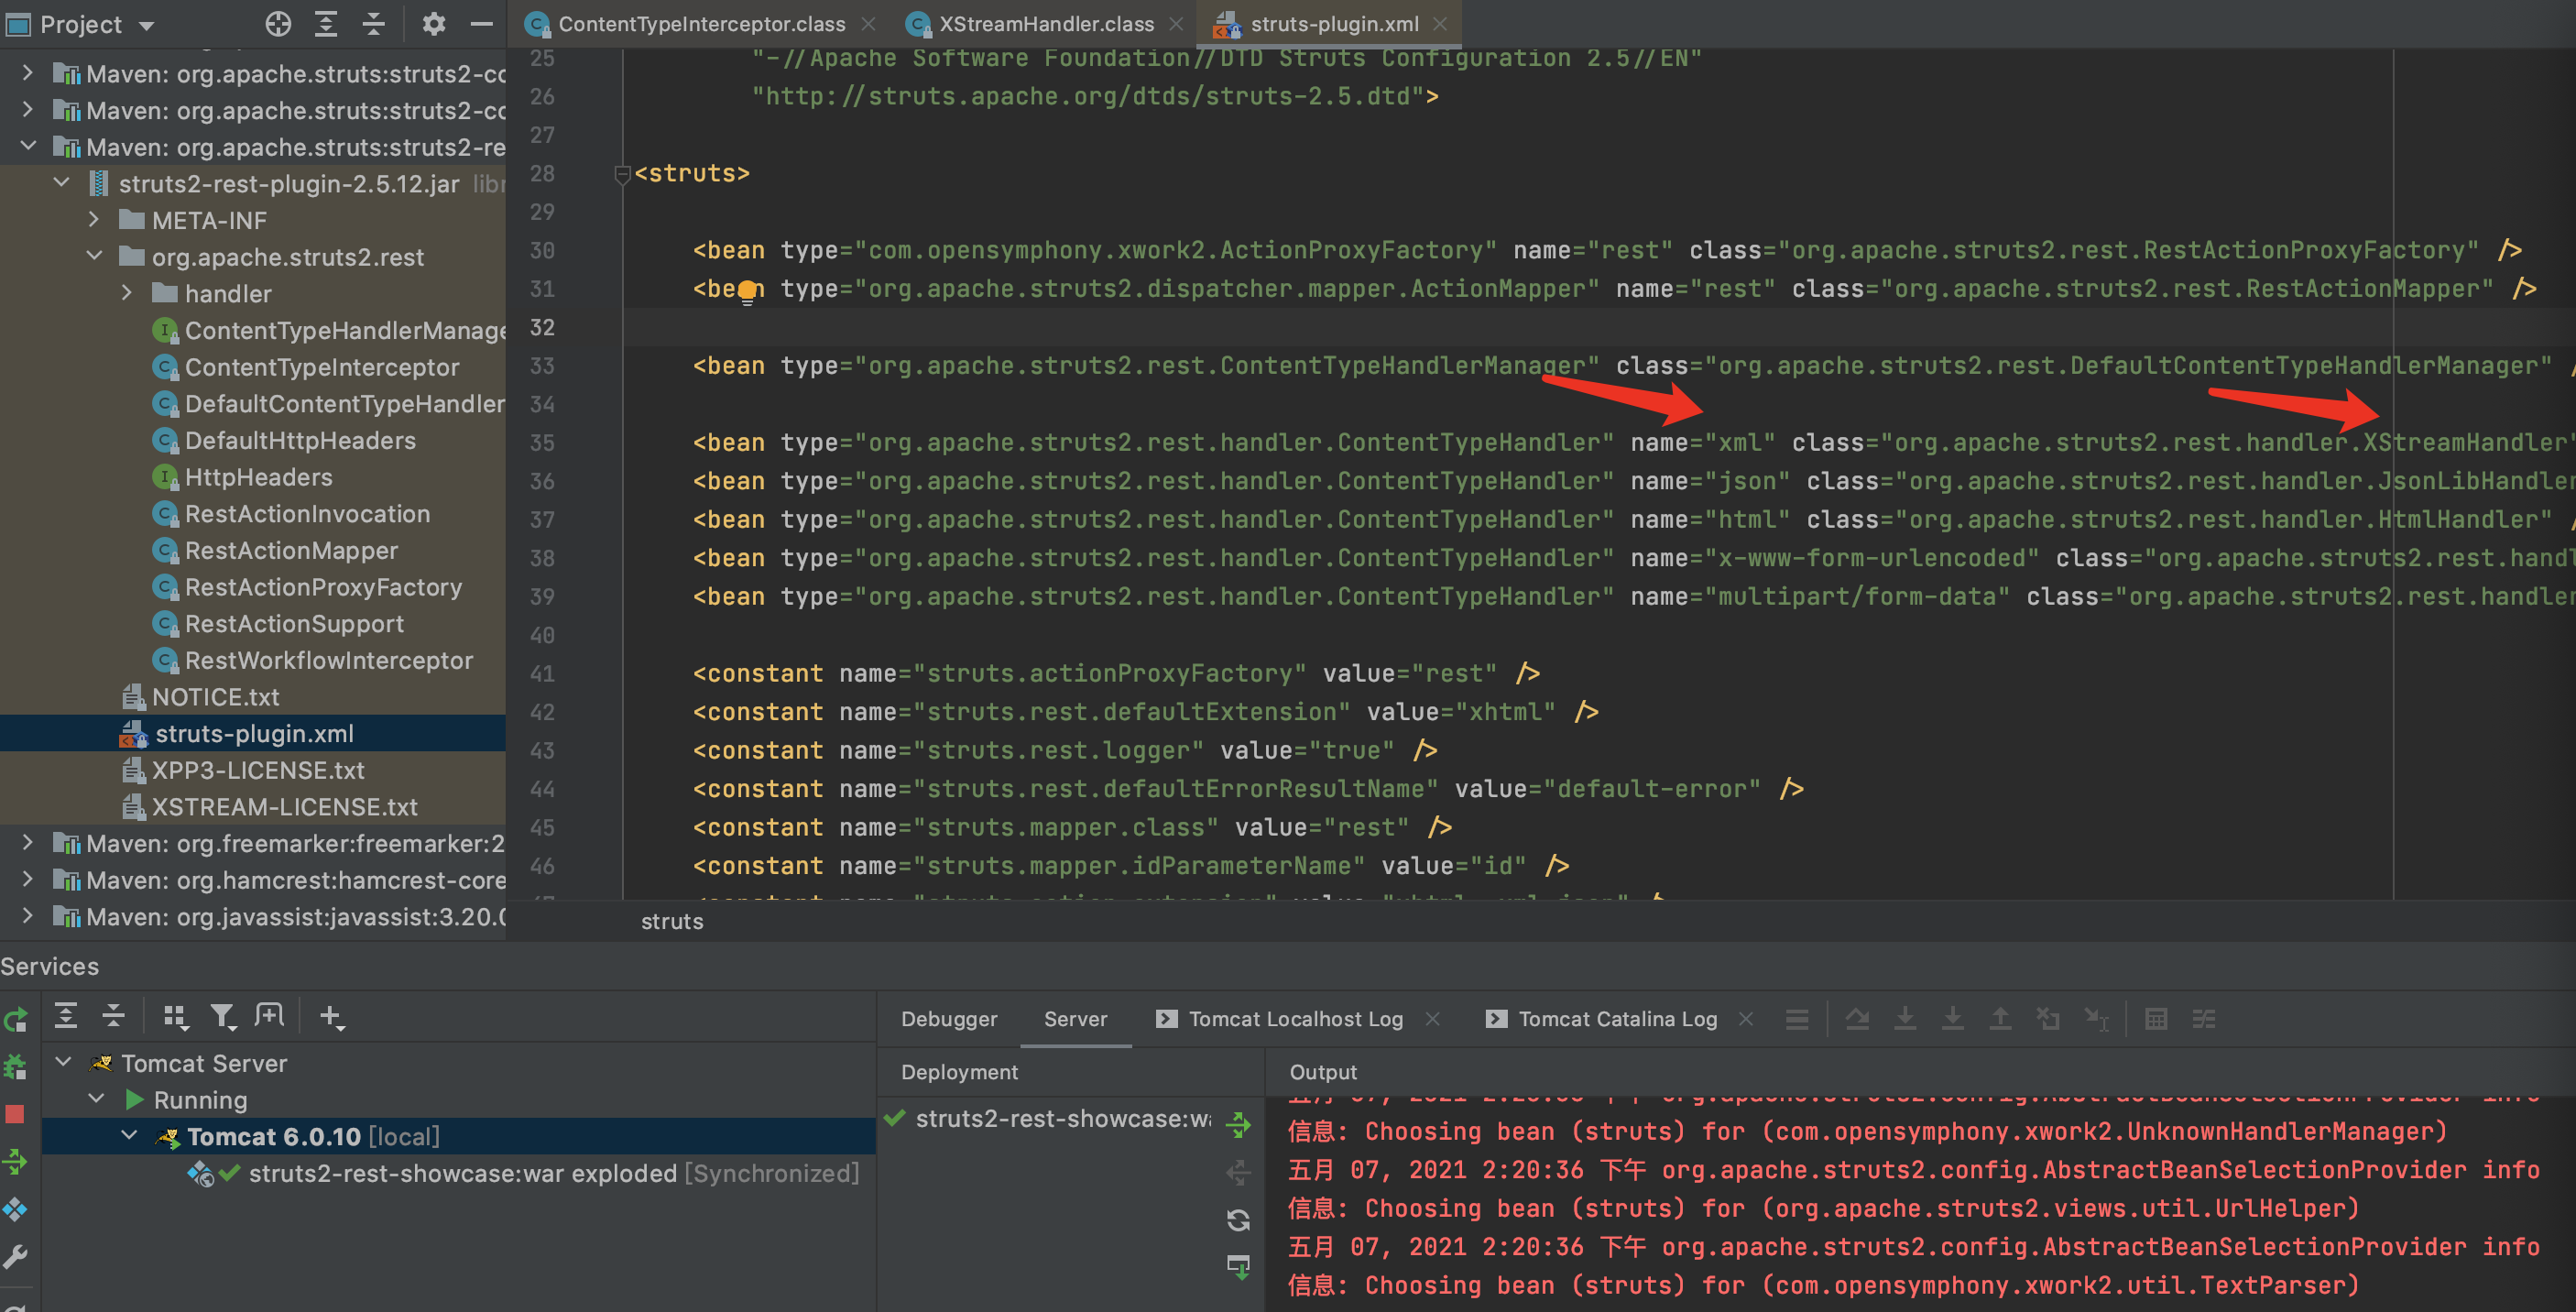This screenshot has width=2576, height=1312.
Task: Close the Tomcat Localhost Log tab
Action: point(1432,1019)
